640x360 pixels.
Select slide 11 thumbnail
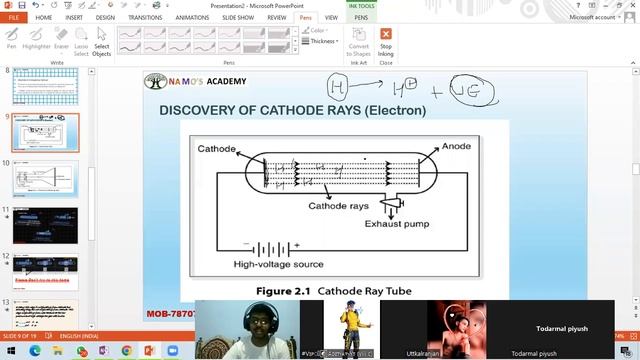pyautogui.click(x=45, y=225)
